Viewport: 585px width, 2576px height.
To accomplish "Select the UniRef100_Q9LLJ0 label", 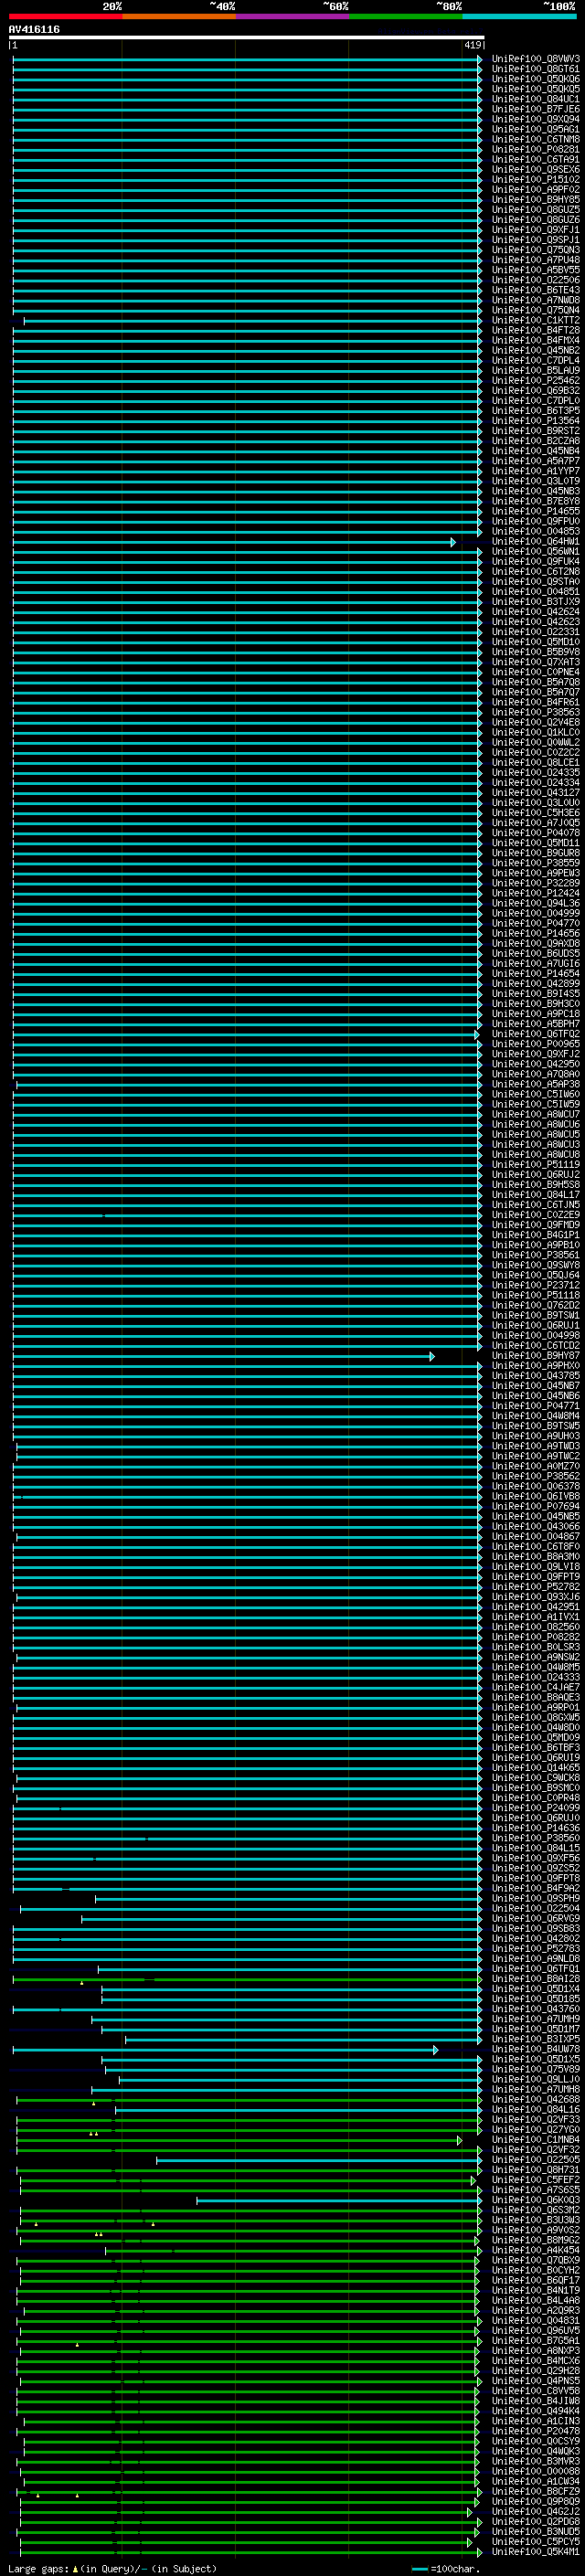I will coord(536,2080).
